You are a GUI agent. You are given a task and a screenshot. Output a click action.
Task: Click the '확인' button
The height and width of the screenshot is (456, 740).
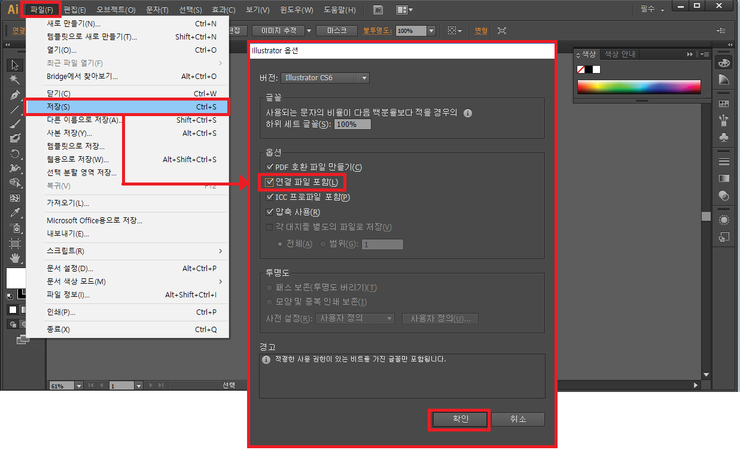(459, 419)
